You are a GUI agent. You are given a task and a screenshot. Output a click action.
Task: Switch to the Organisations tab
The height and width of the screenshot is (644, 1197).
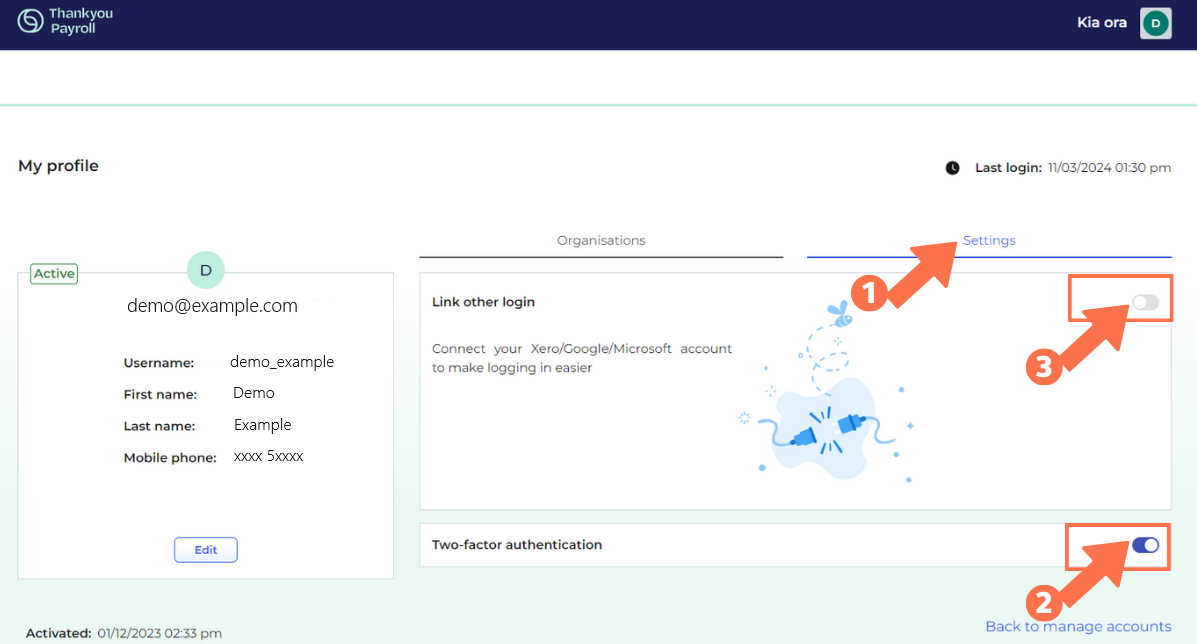tap(601, 240)
